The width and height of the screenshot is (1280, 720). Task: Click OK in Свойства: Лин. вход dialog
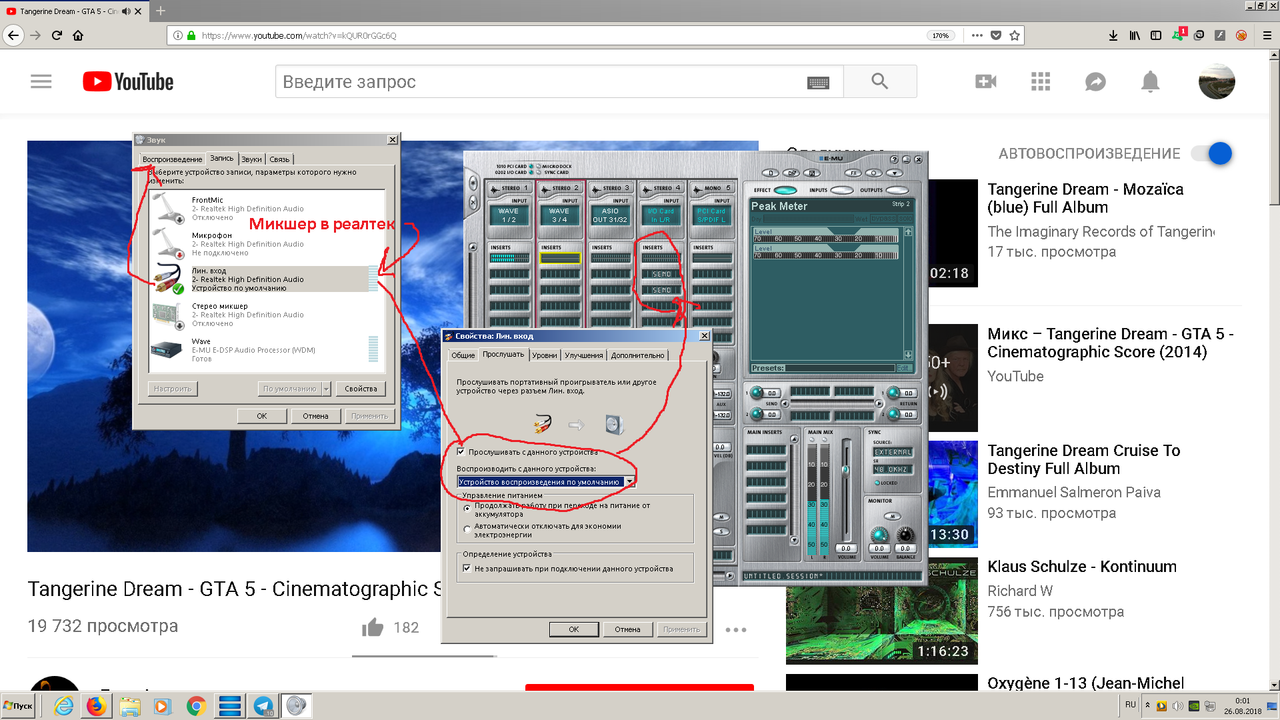(574, 629)
